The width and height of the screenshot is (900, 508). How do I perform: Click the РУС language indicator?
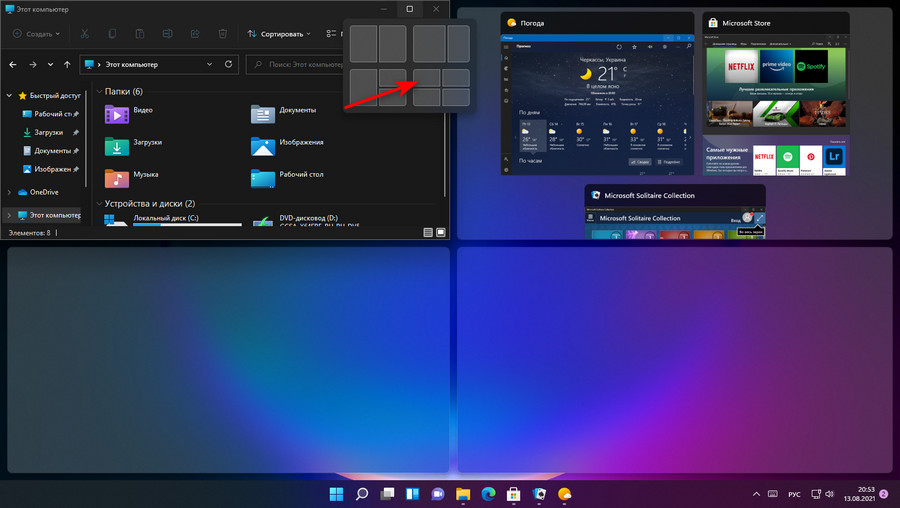tap(794, 494)
